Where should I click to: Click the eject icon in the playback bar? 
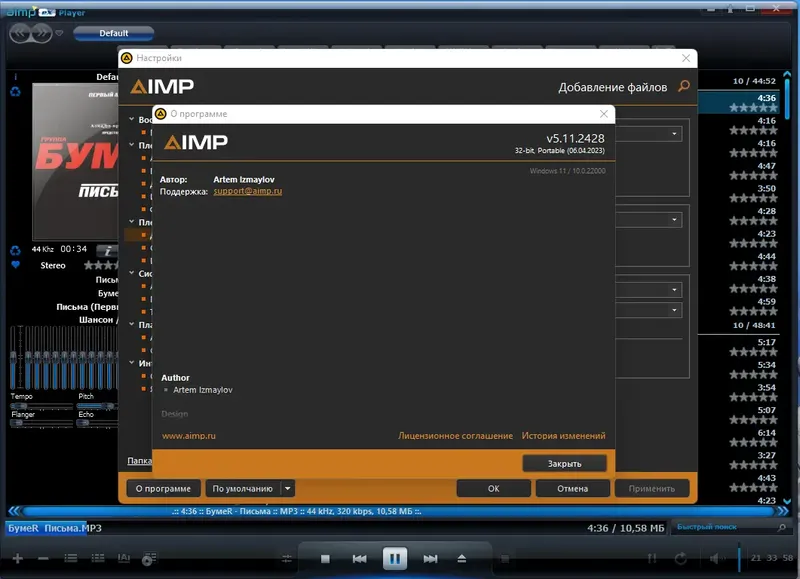[463, 558]
